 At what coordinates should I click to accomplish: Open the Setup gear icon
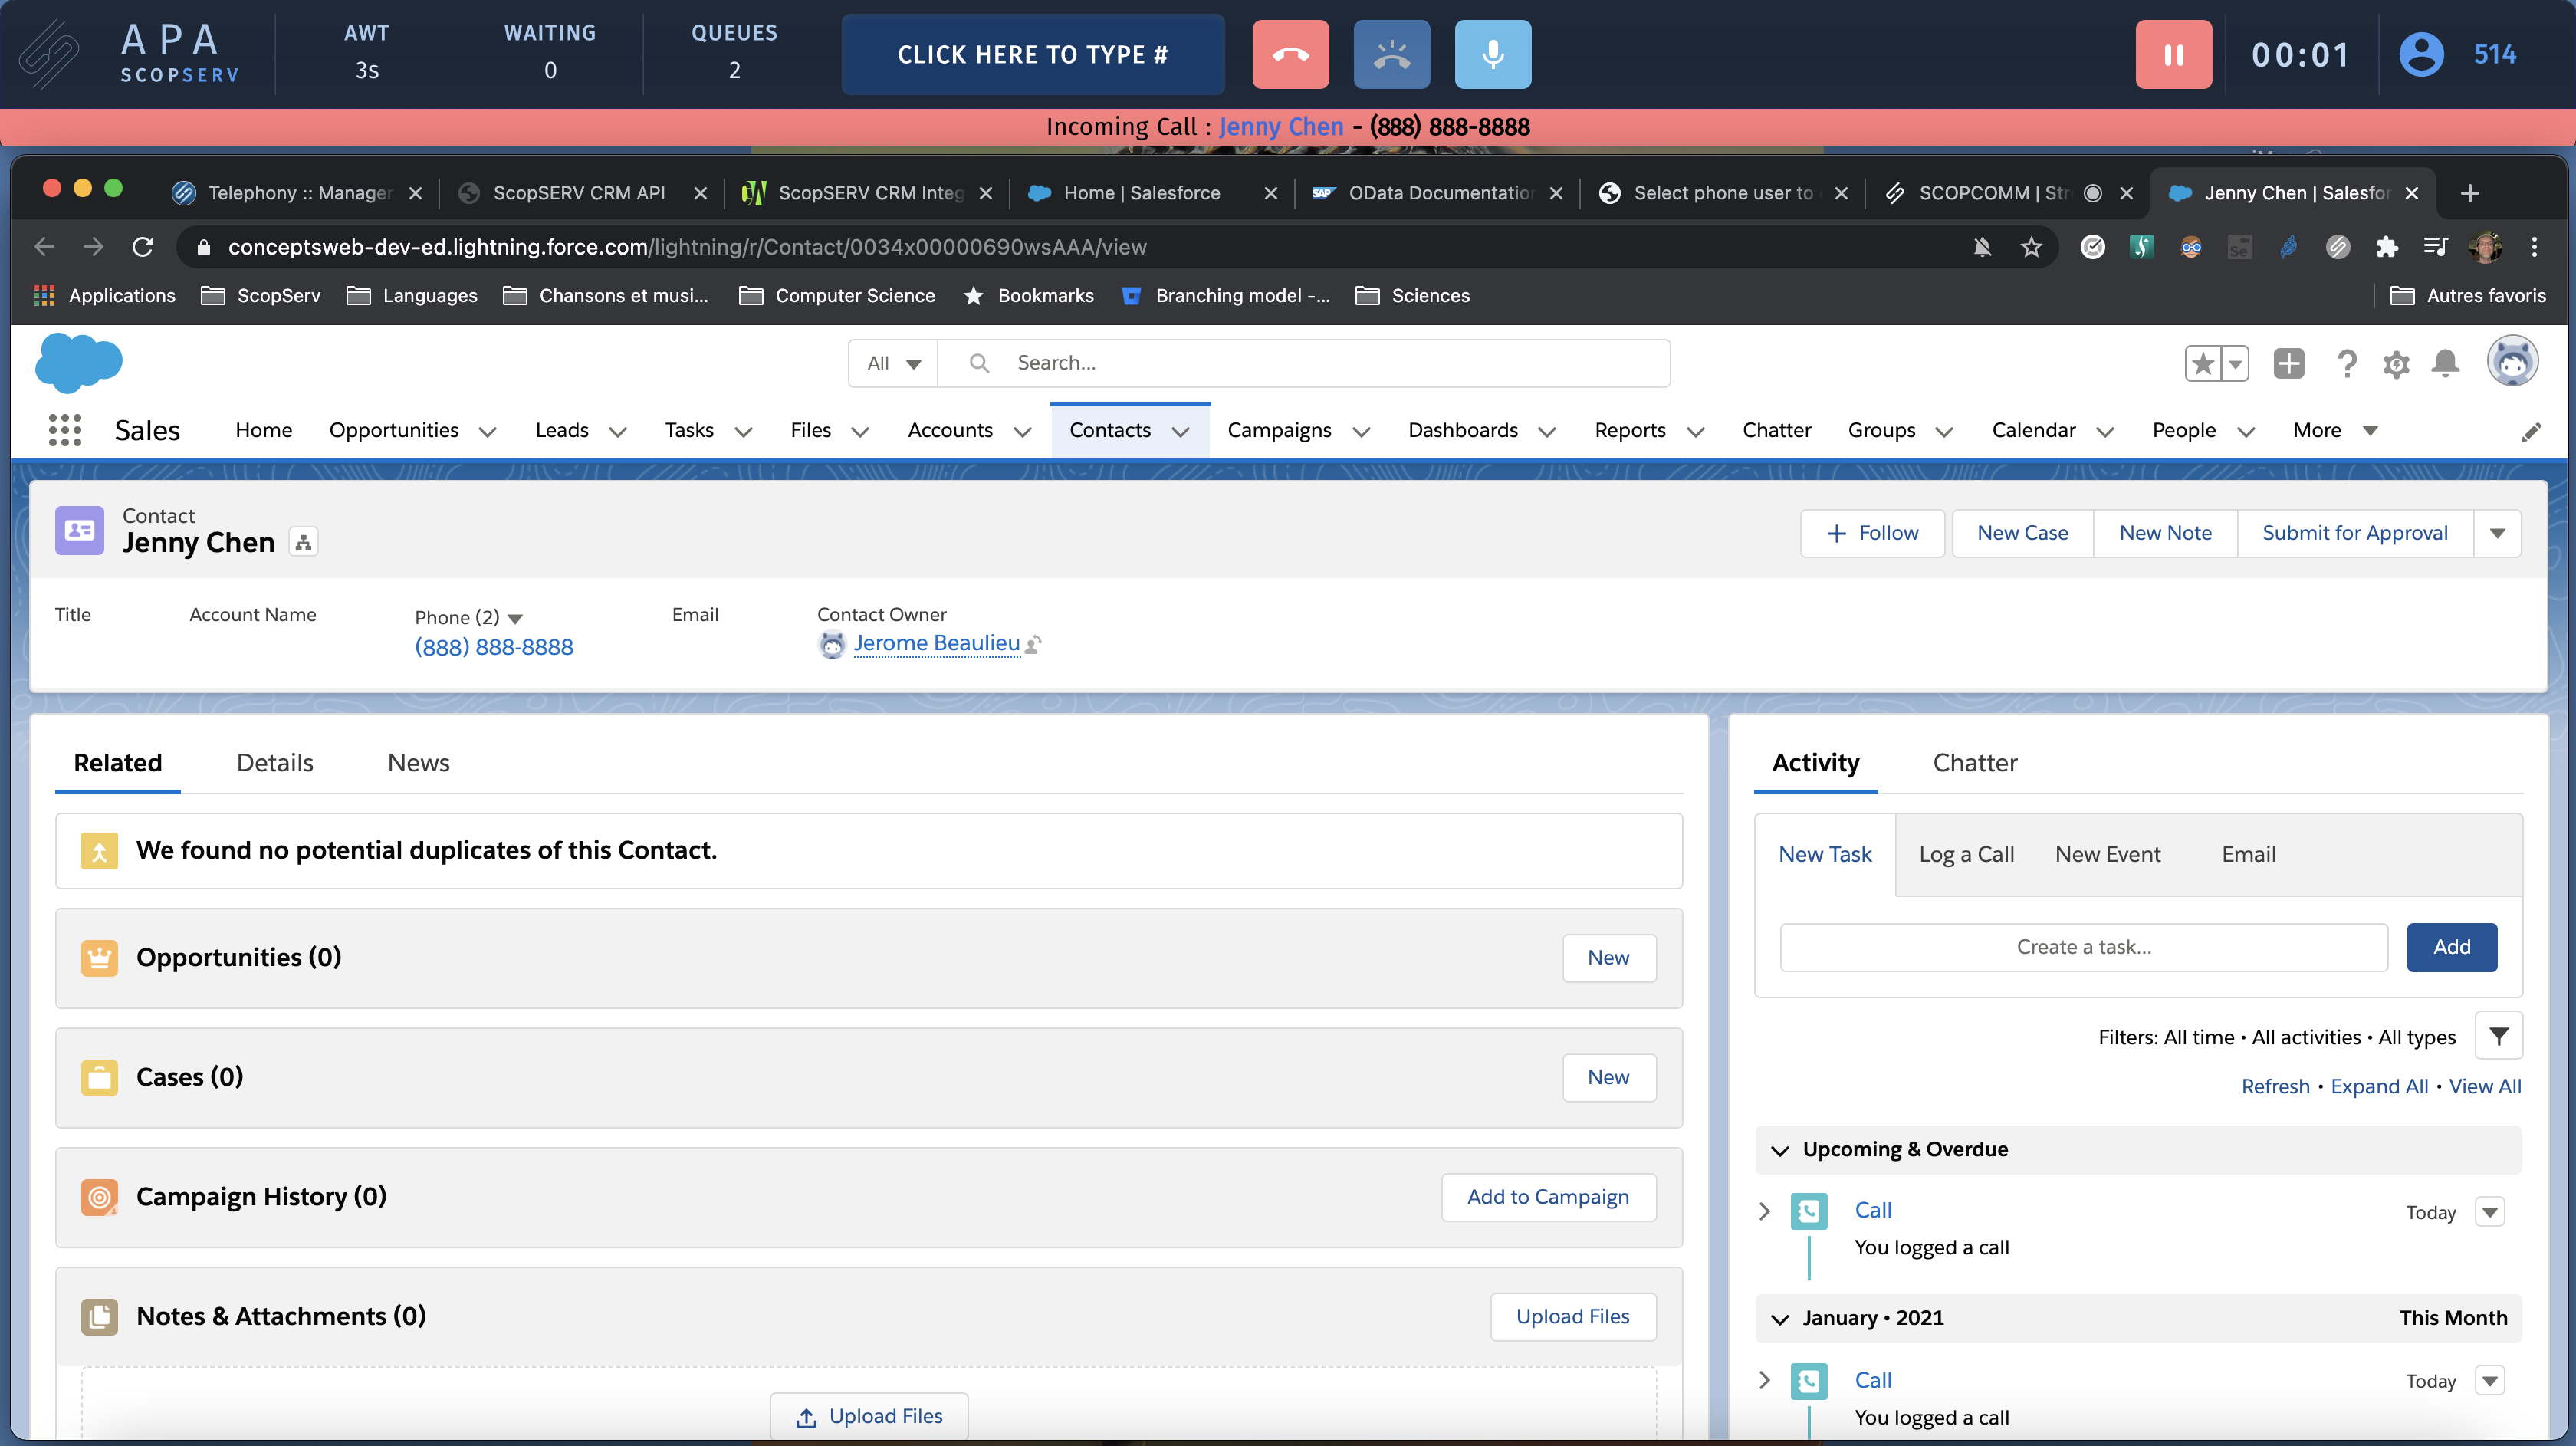click(2395, 364)
